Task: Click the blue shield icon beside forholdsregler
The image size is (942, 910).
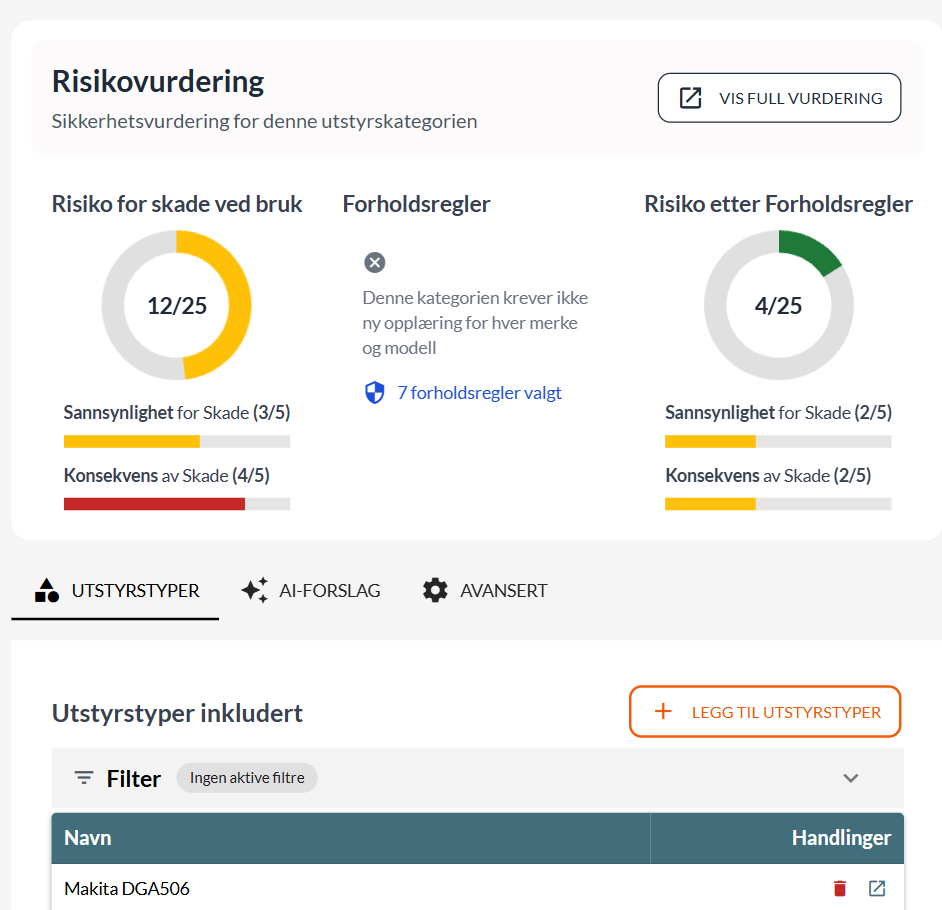Action: [x=375, y=393]
